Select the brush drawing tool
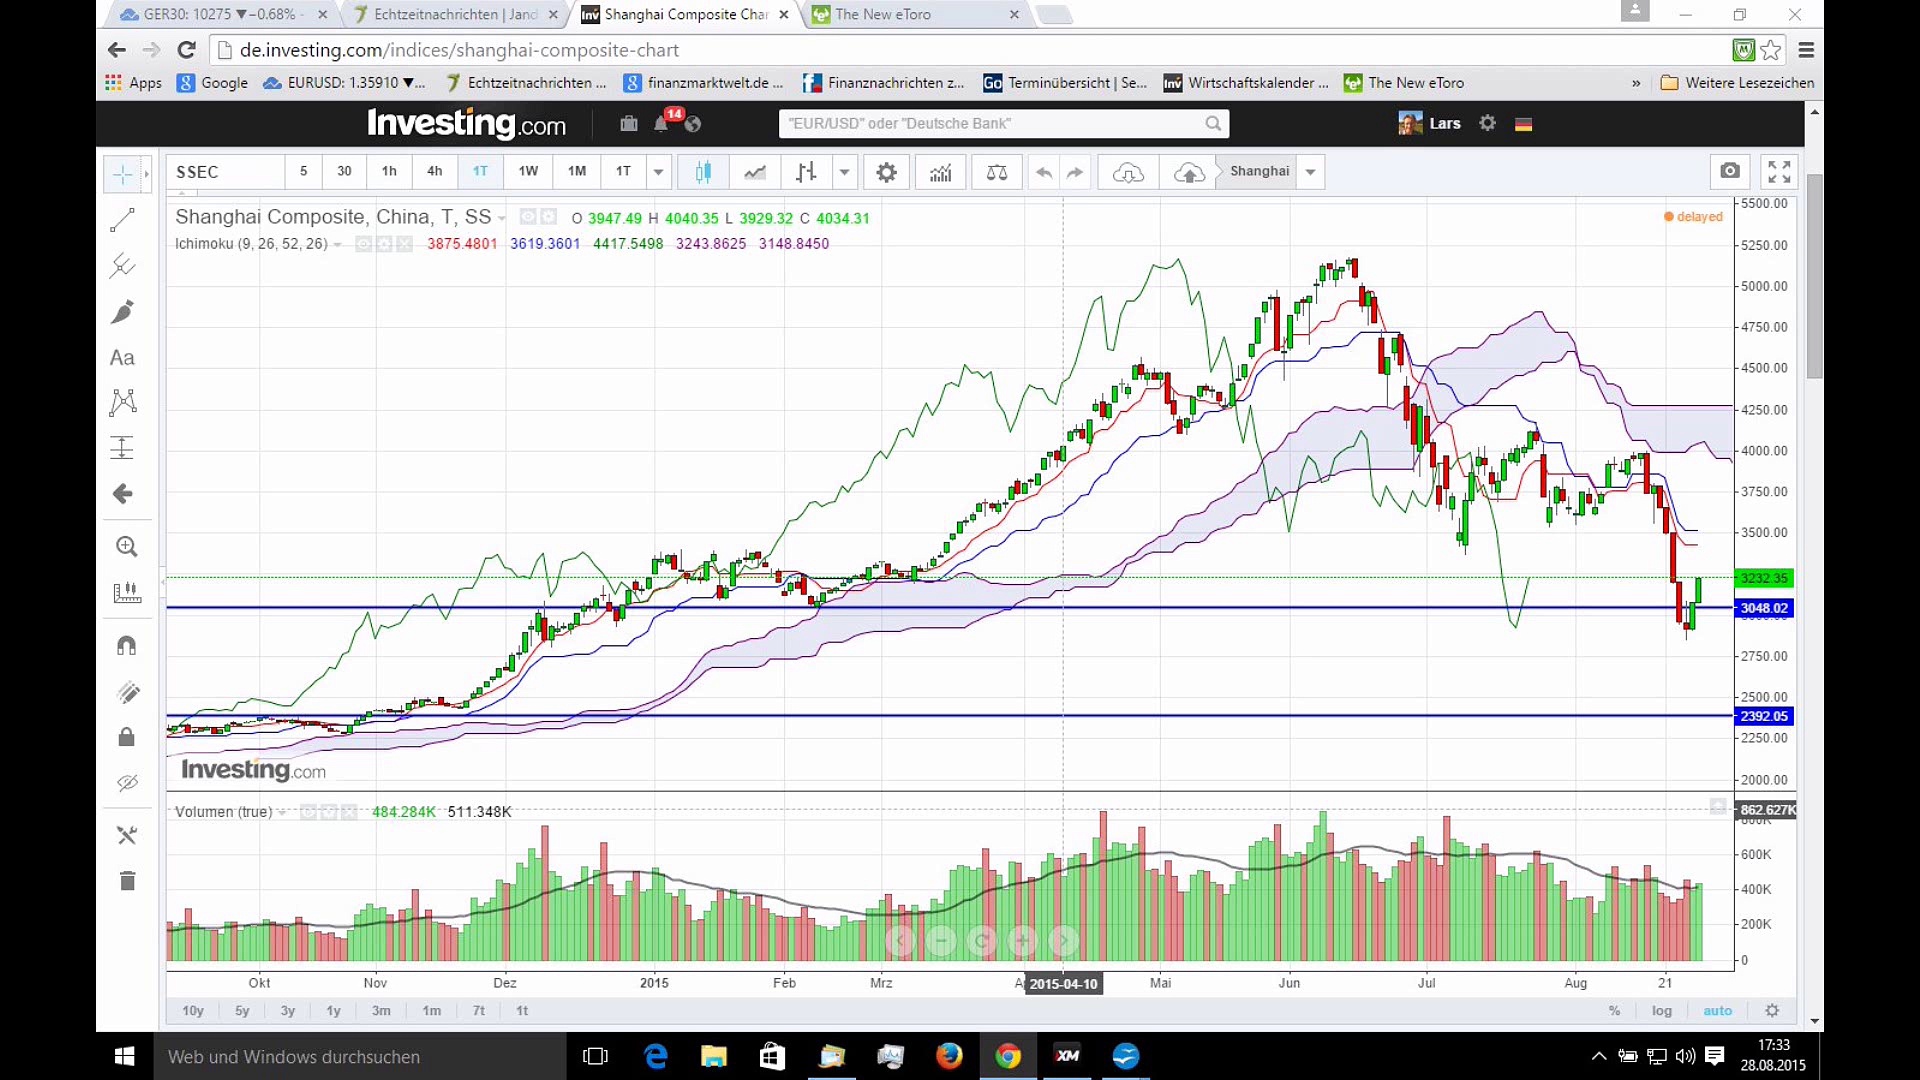The height and width of the screenshot is (1080, 1920). click(x=122, y=312)
